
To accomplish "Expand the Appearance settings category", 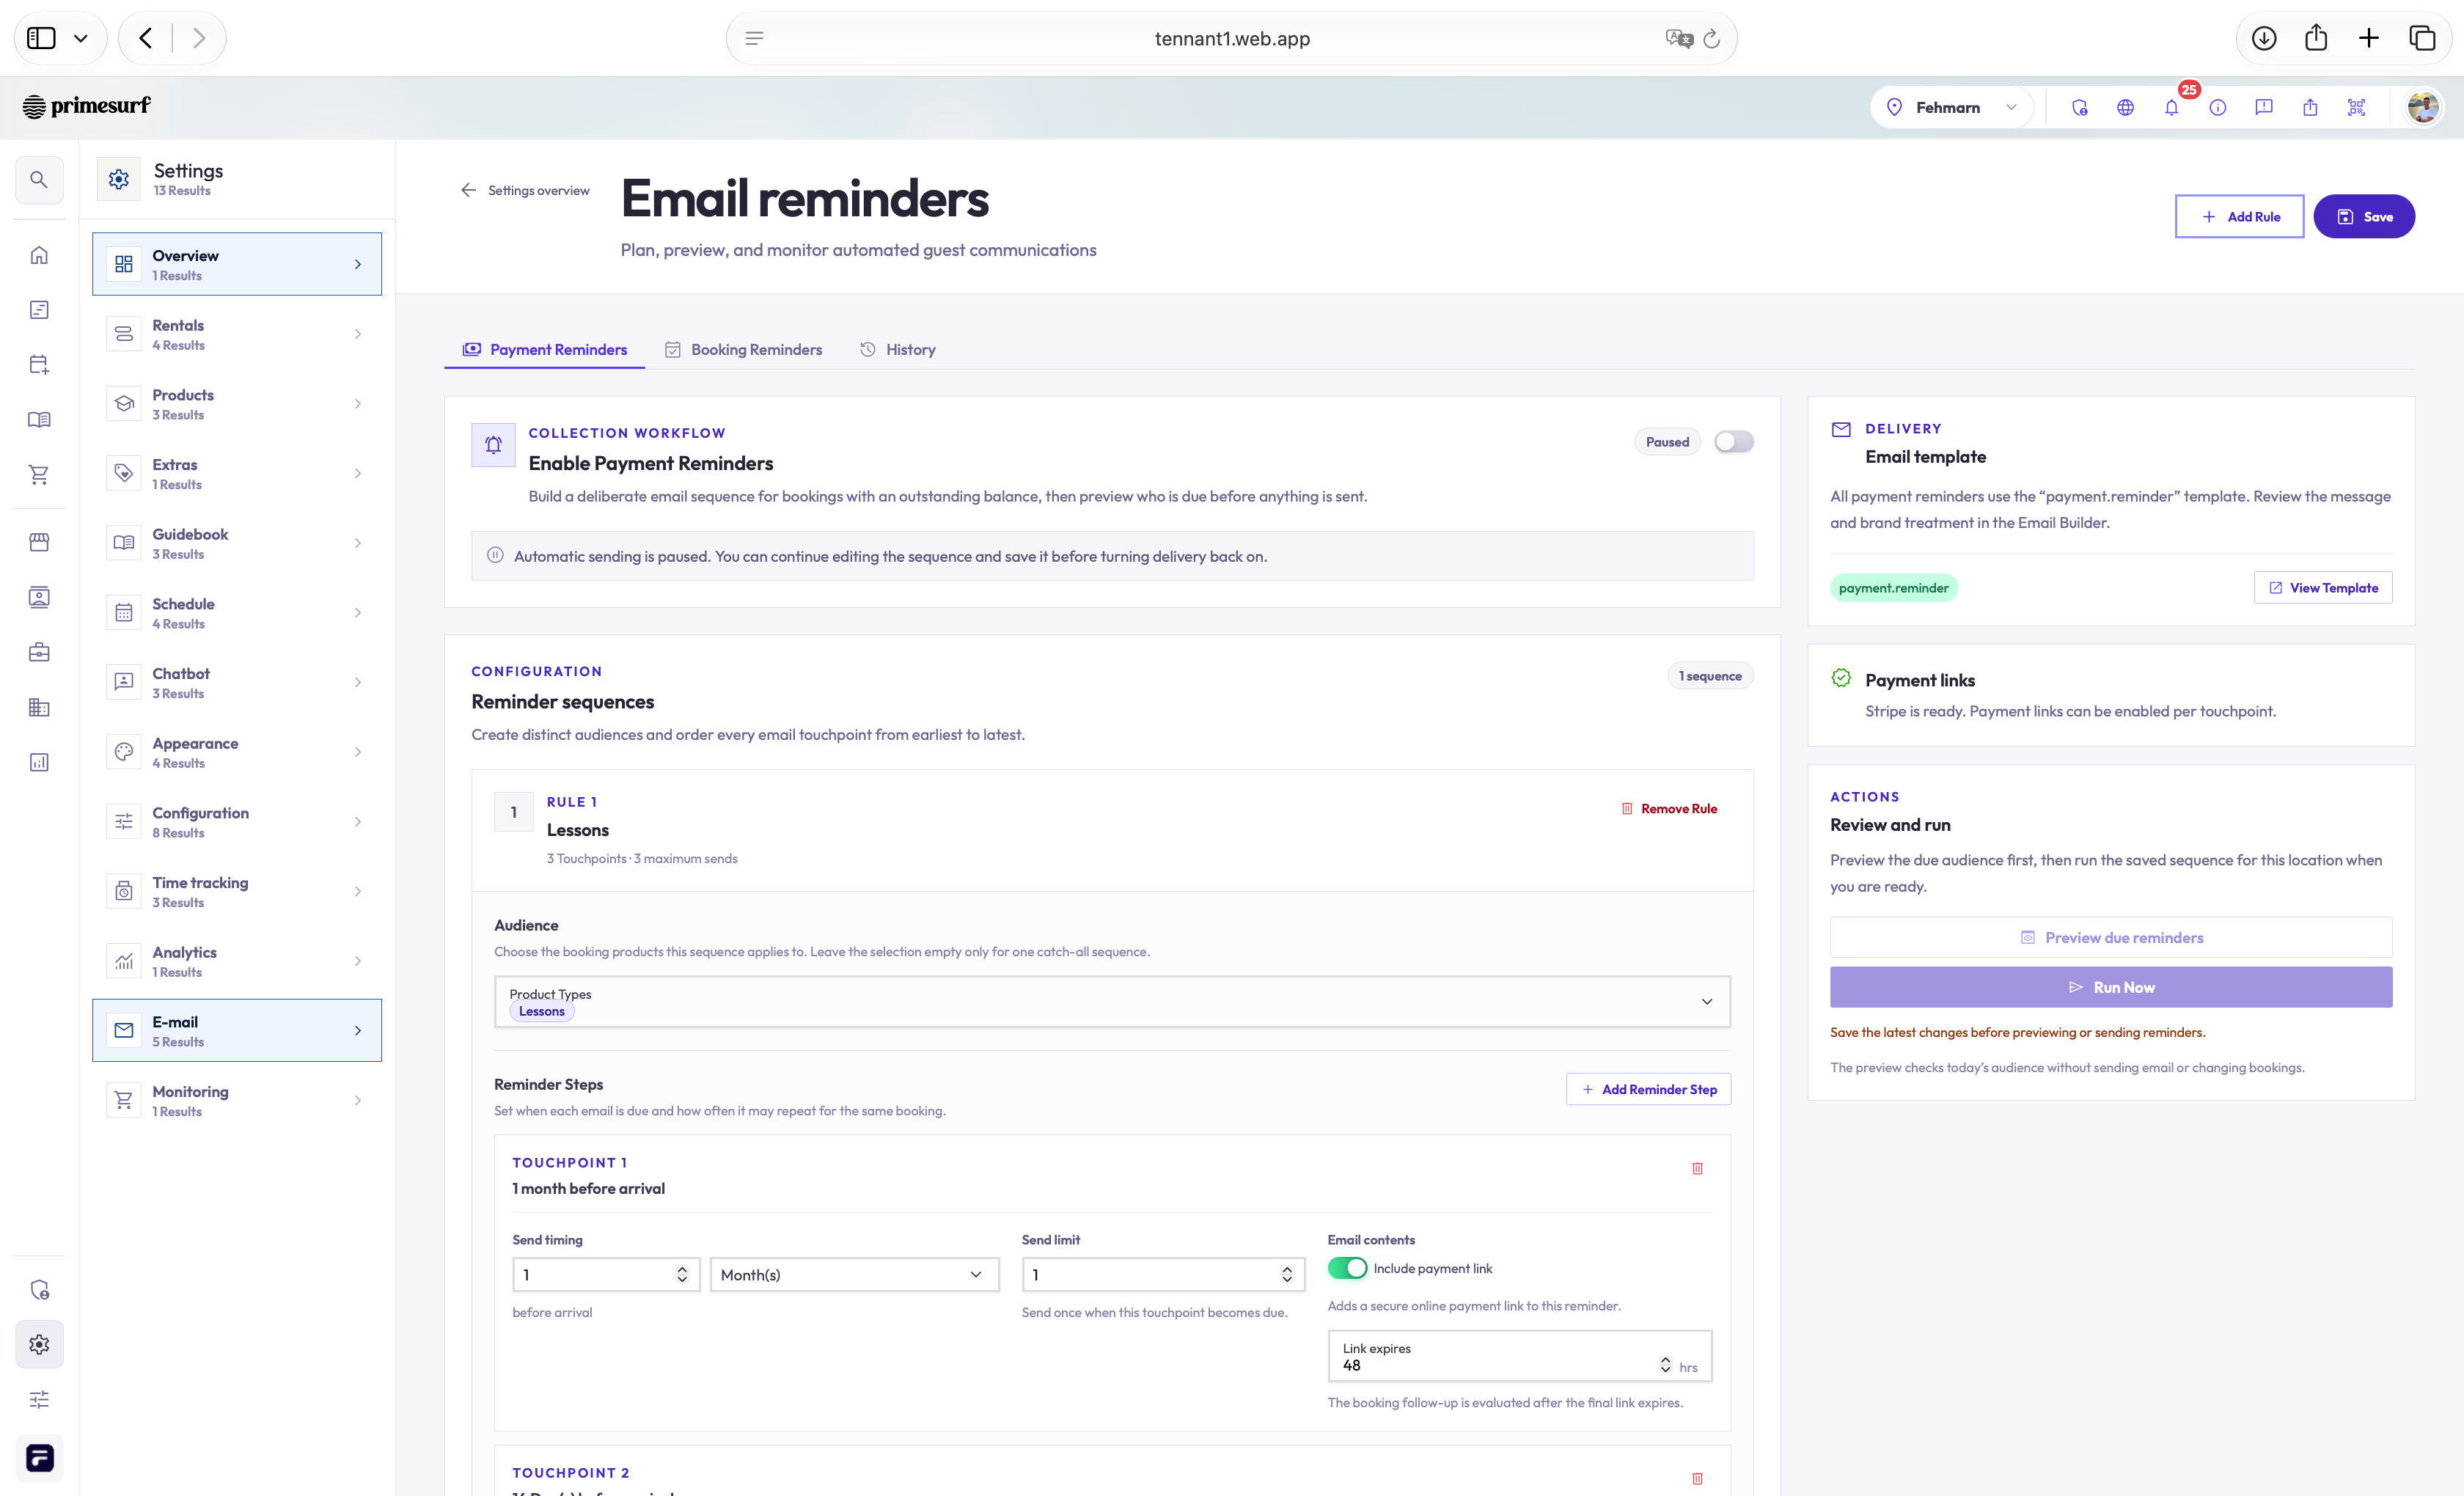I will coord(237,752).
